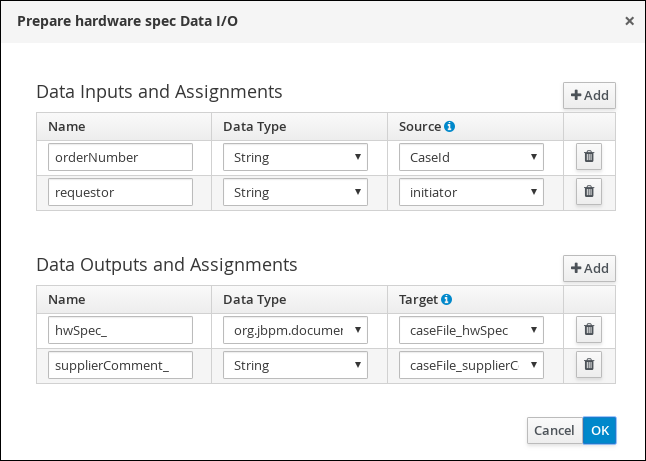Edit the orderNumber name field

click(x=120, y=157)
